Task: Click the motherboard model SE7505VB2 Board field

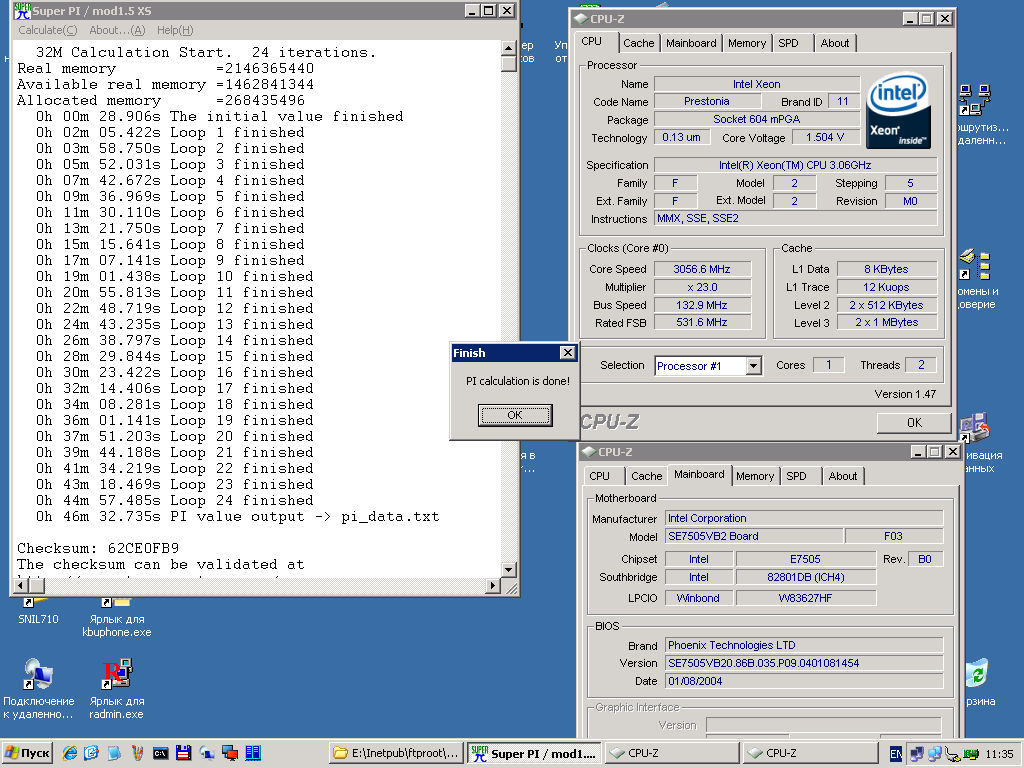Action: click(754, 536)
